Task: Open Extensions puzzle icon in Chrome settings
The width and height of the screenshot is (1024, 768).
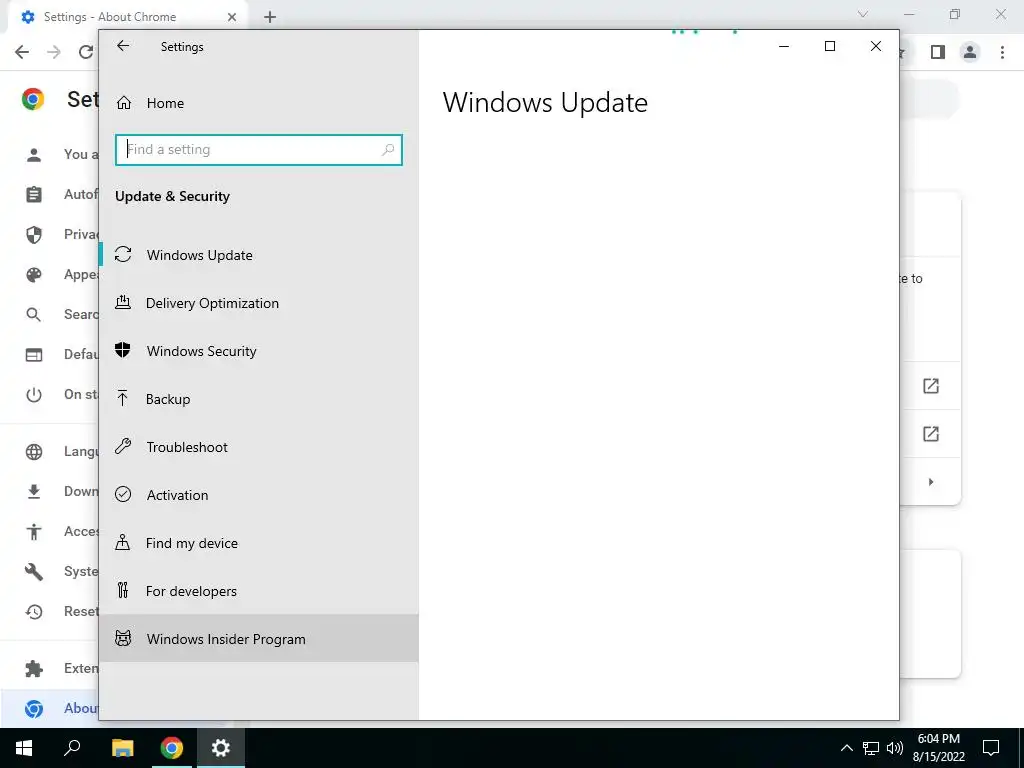Action: 34,669
